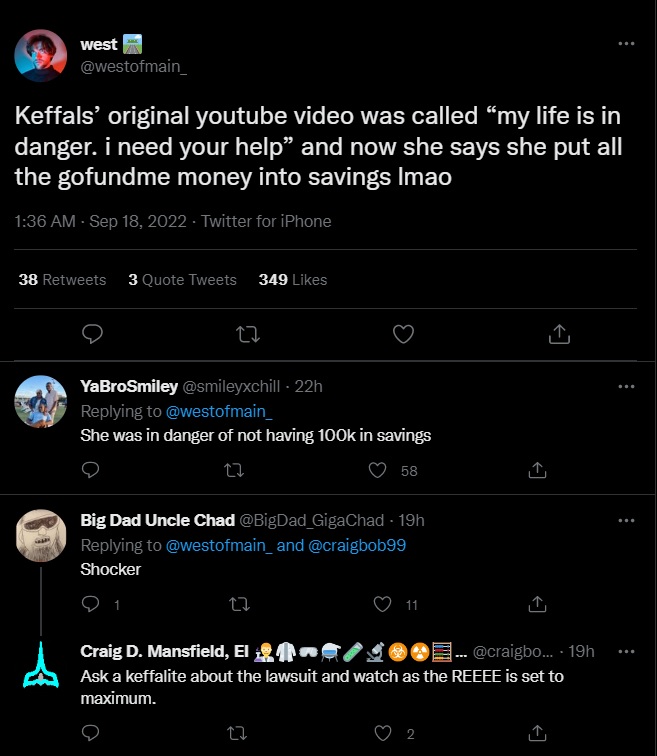Open the 349 Likes list
Image resolution: width=657 pixels, height=756 pixels.
292,280
